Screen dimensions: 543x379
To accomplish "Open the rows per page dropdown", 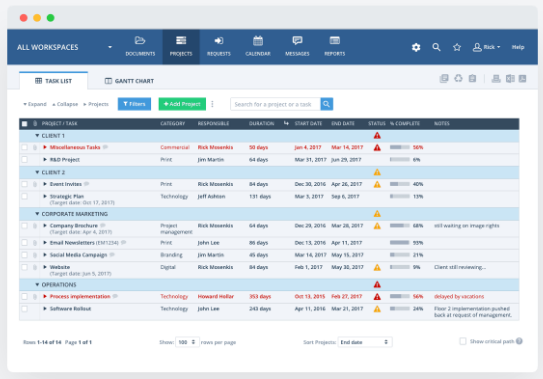I will (x=187, y=342).
